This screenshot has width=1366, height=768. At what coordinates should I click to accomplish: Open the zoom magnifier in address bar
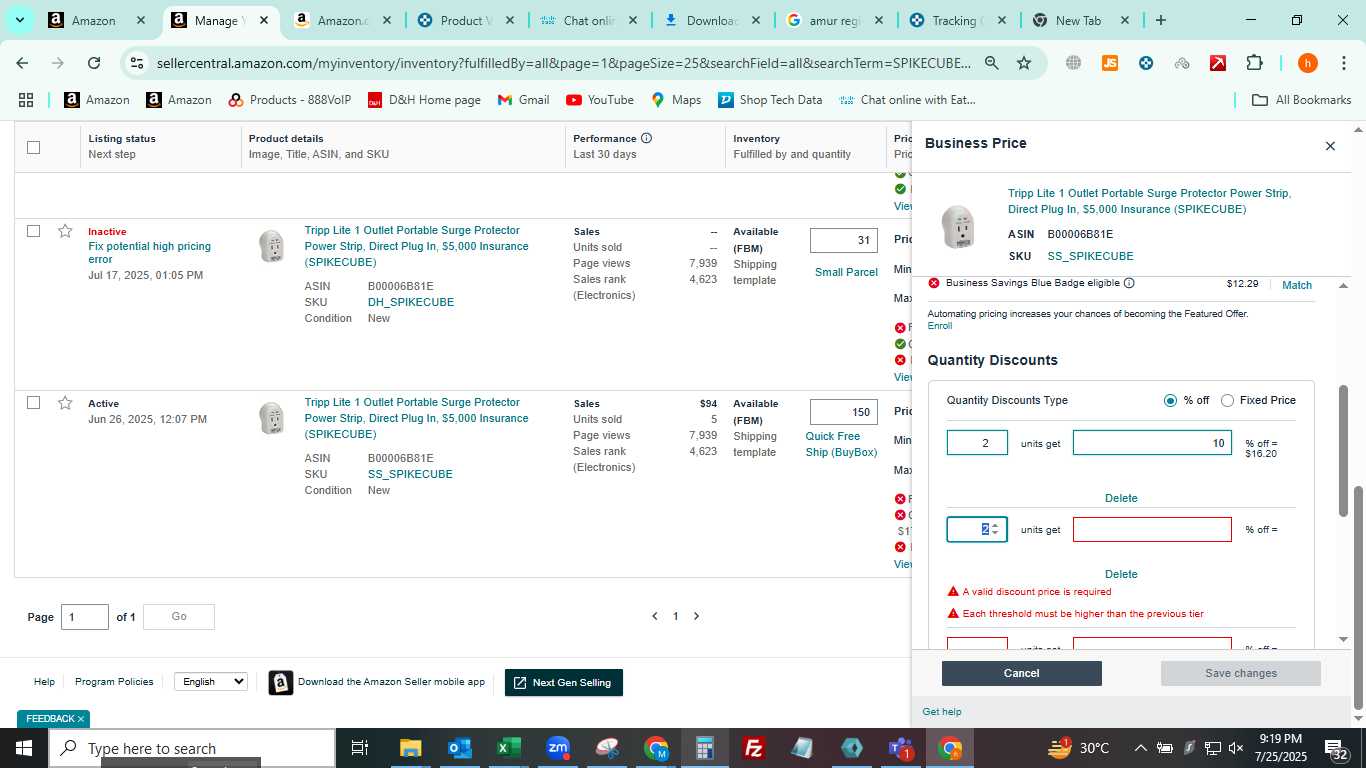[991, 63]
